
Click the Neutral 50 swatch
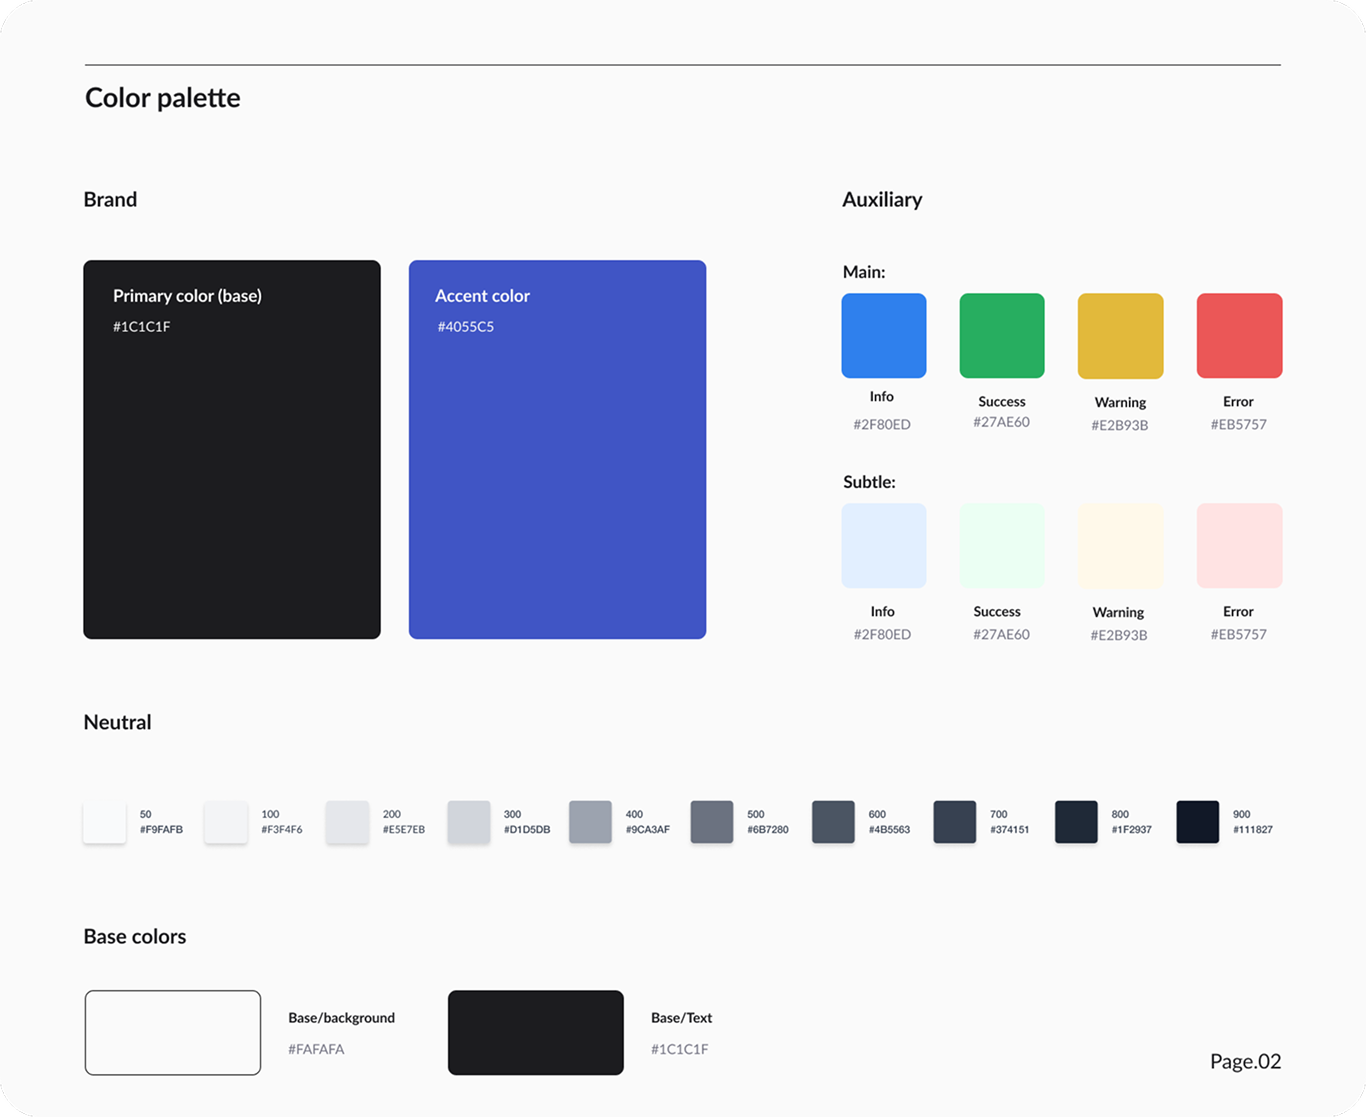[x=104, y=822]
